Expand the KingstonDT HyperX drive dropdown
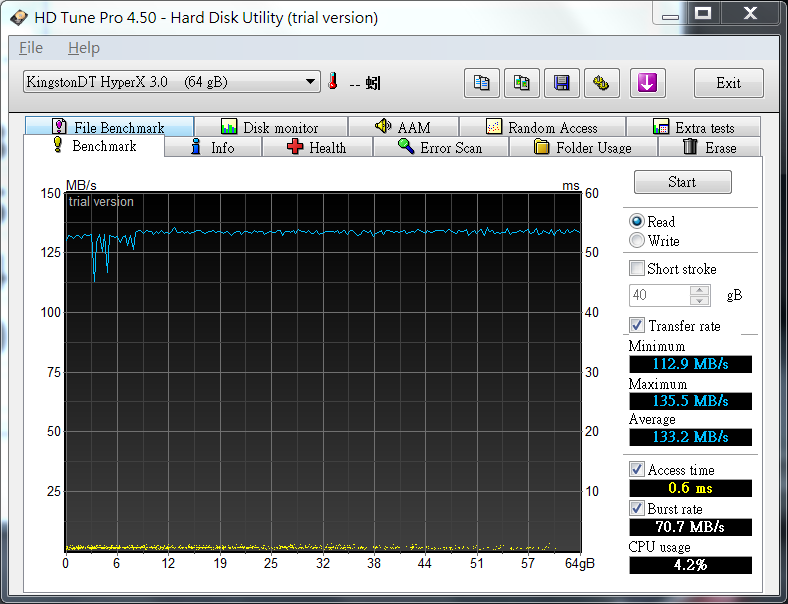This screenshot has height=604, width=788. (x=171, y=81)
